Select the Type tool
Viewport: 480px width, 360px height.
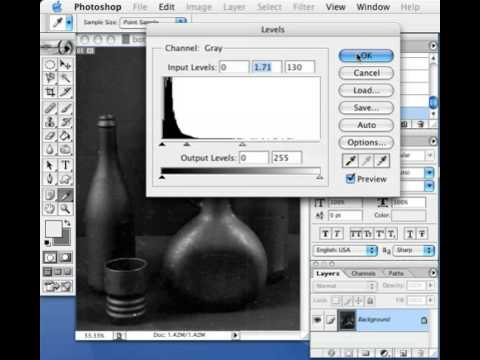(x=65, y=165)
